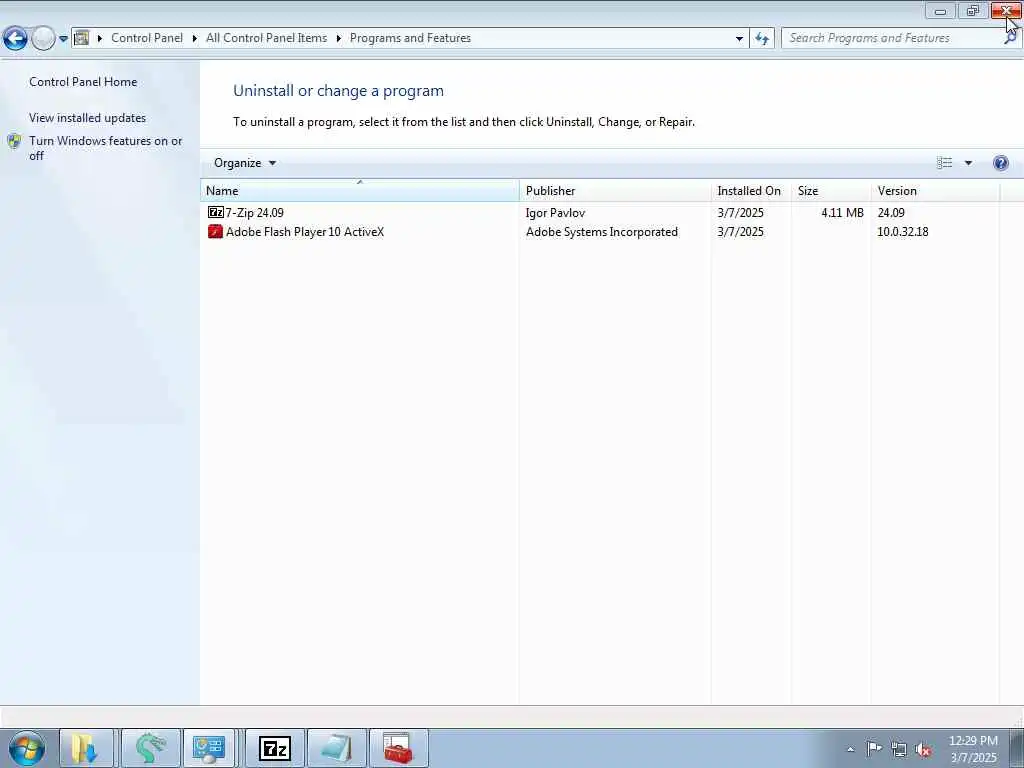Screen dimensions: 1024x768
Task: Click the shield icon beside Turn Windows features
Action: (14, 141)
